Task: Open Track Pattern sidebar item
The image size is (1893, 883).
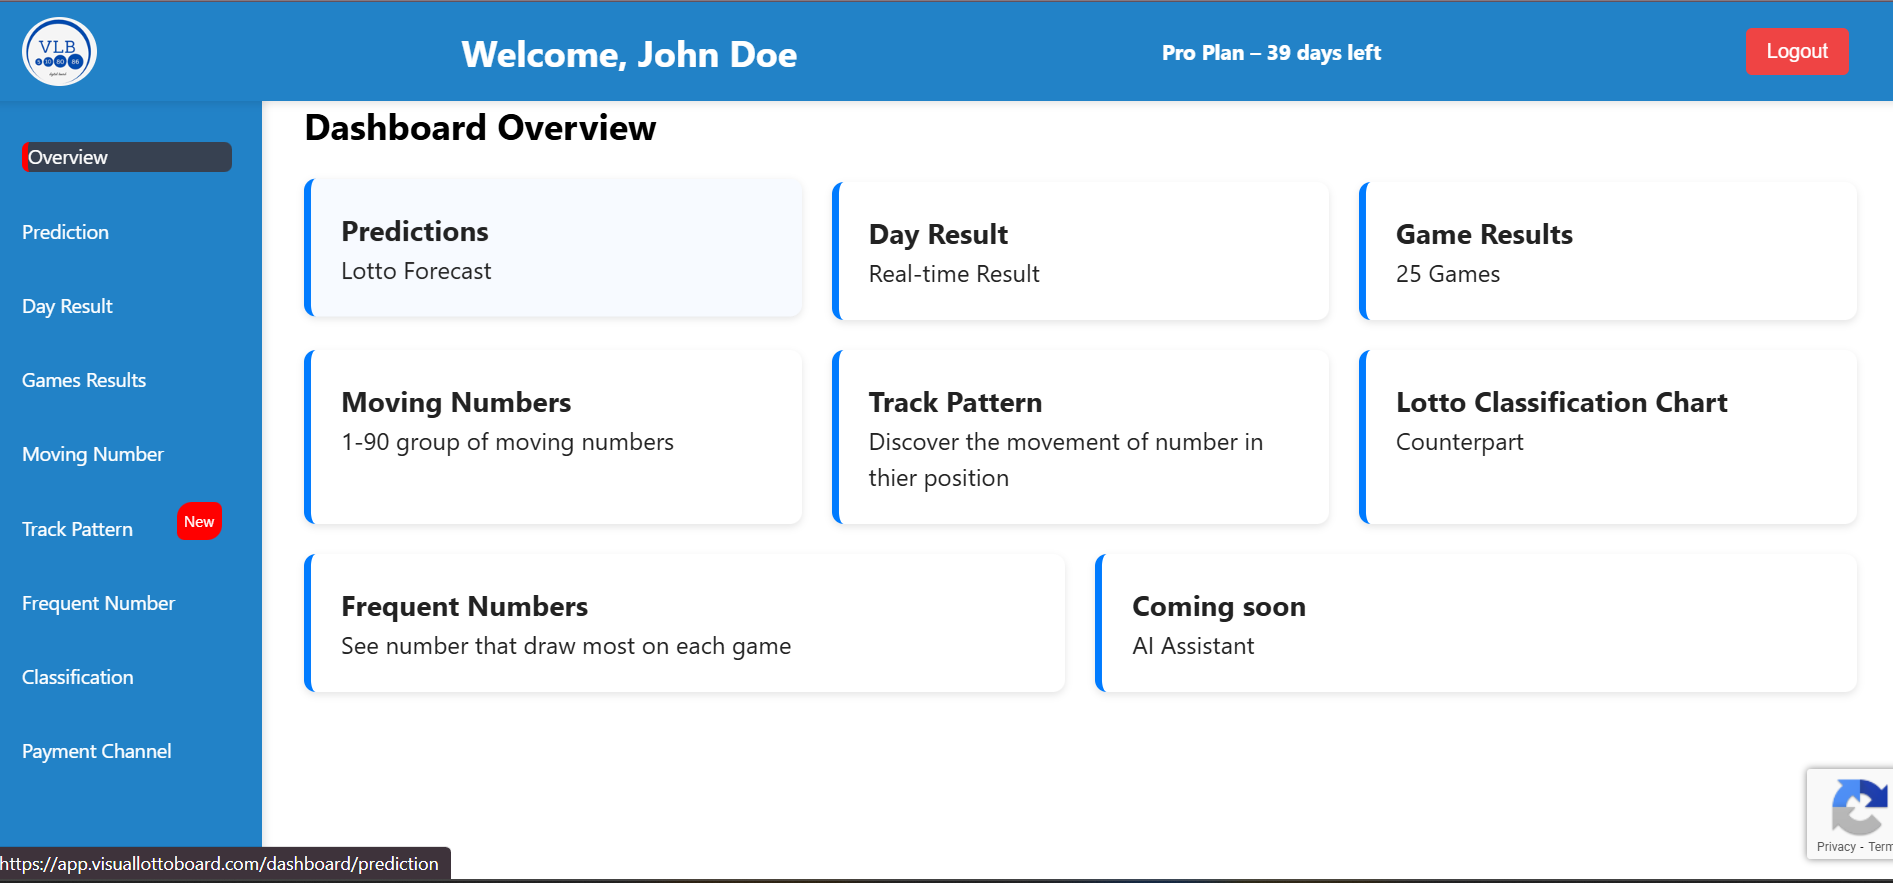Action: [77, 529]
